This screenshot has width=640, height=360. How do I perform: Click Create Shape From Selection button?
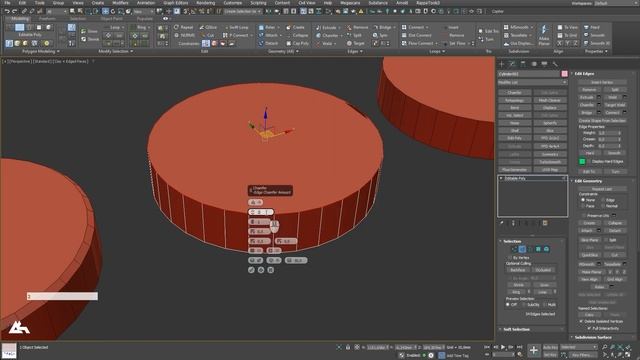point(602,120)
